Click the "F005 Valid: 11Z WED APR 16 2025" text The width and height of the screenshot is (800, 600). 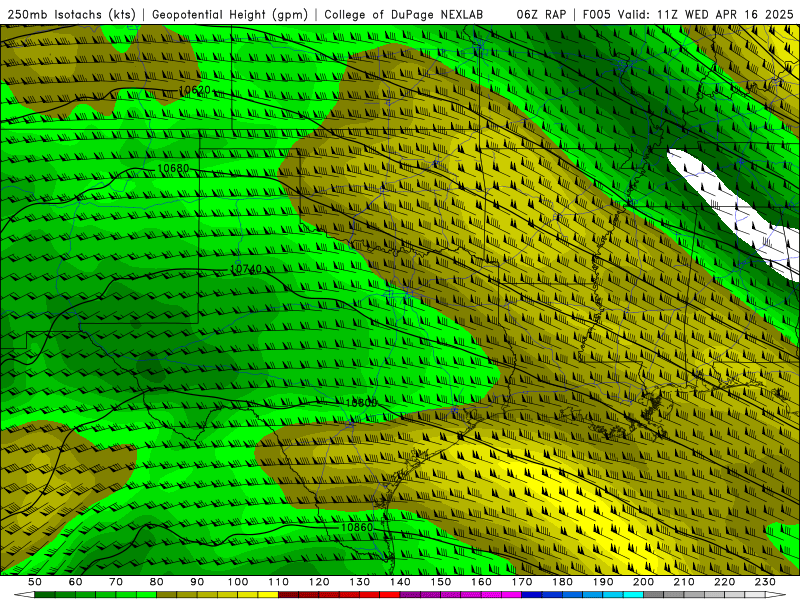coord(688,15)
